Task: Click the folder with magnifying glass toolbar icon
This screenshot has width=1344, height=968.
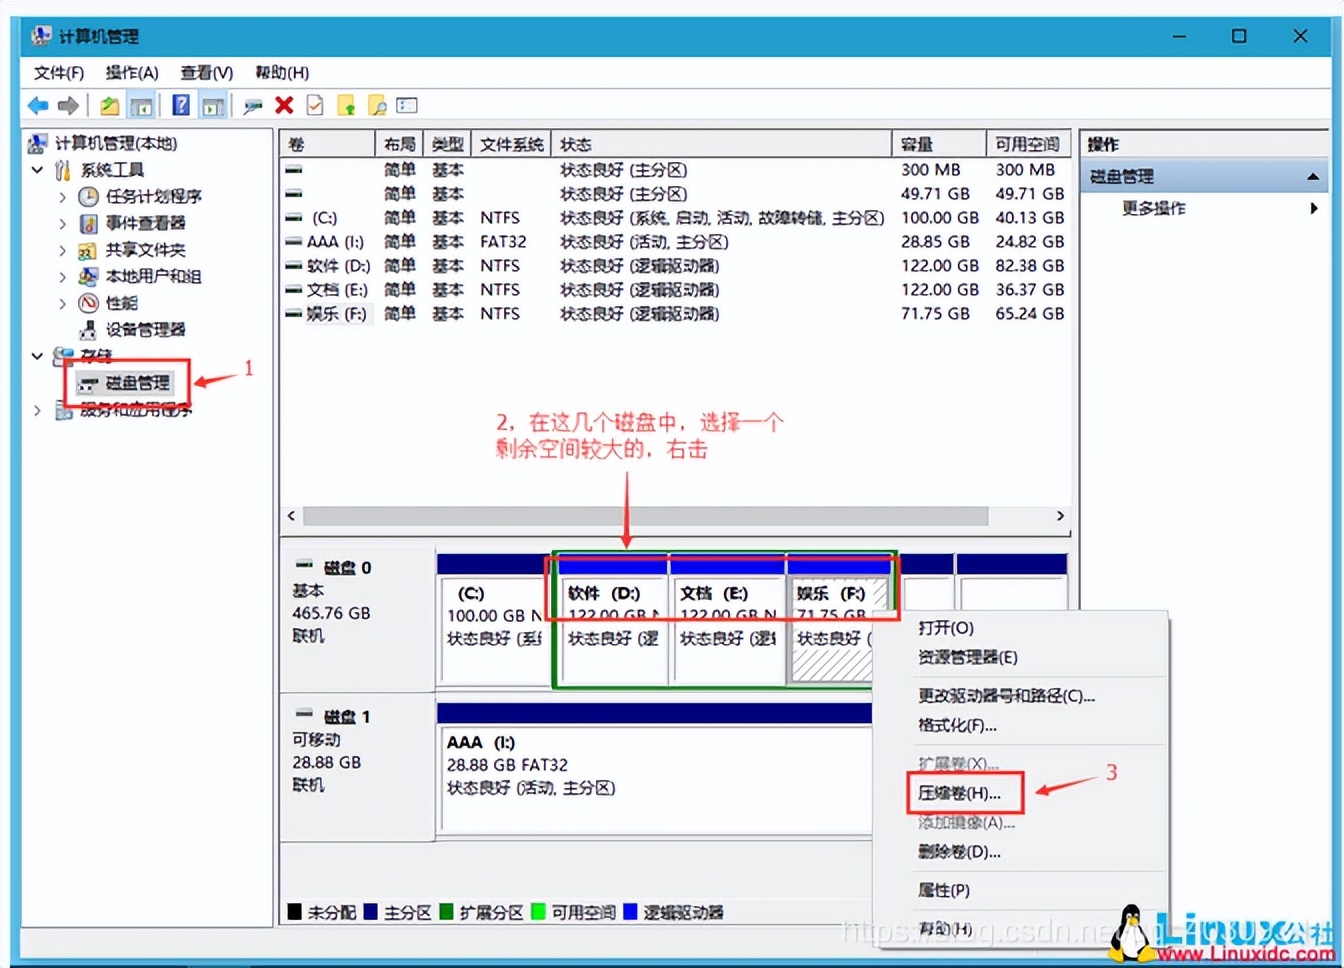Action: click(377, 105)
